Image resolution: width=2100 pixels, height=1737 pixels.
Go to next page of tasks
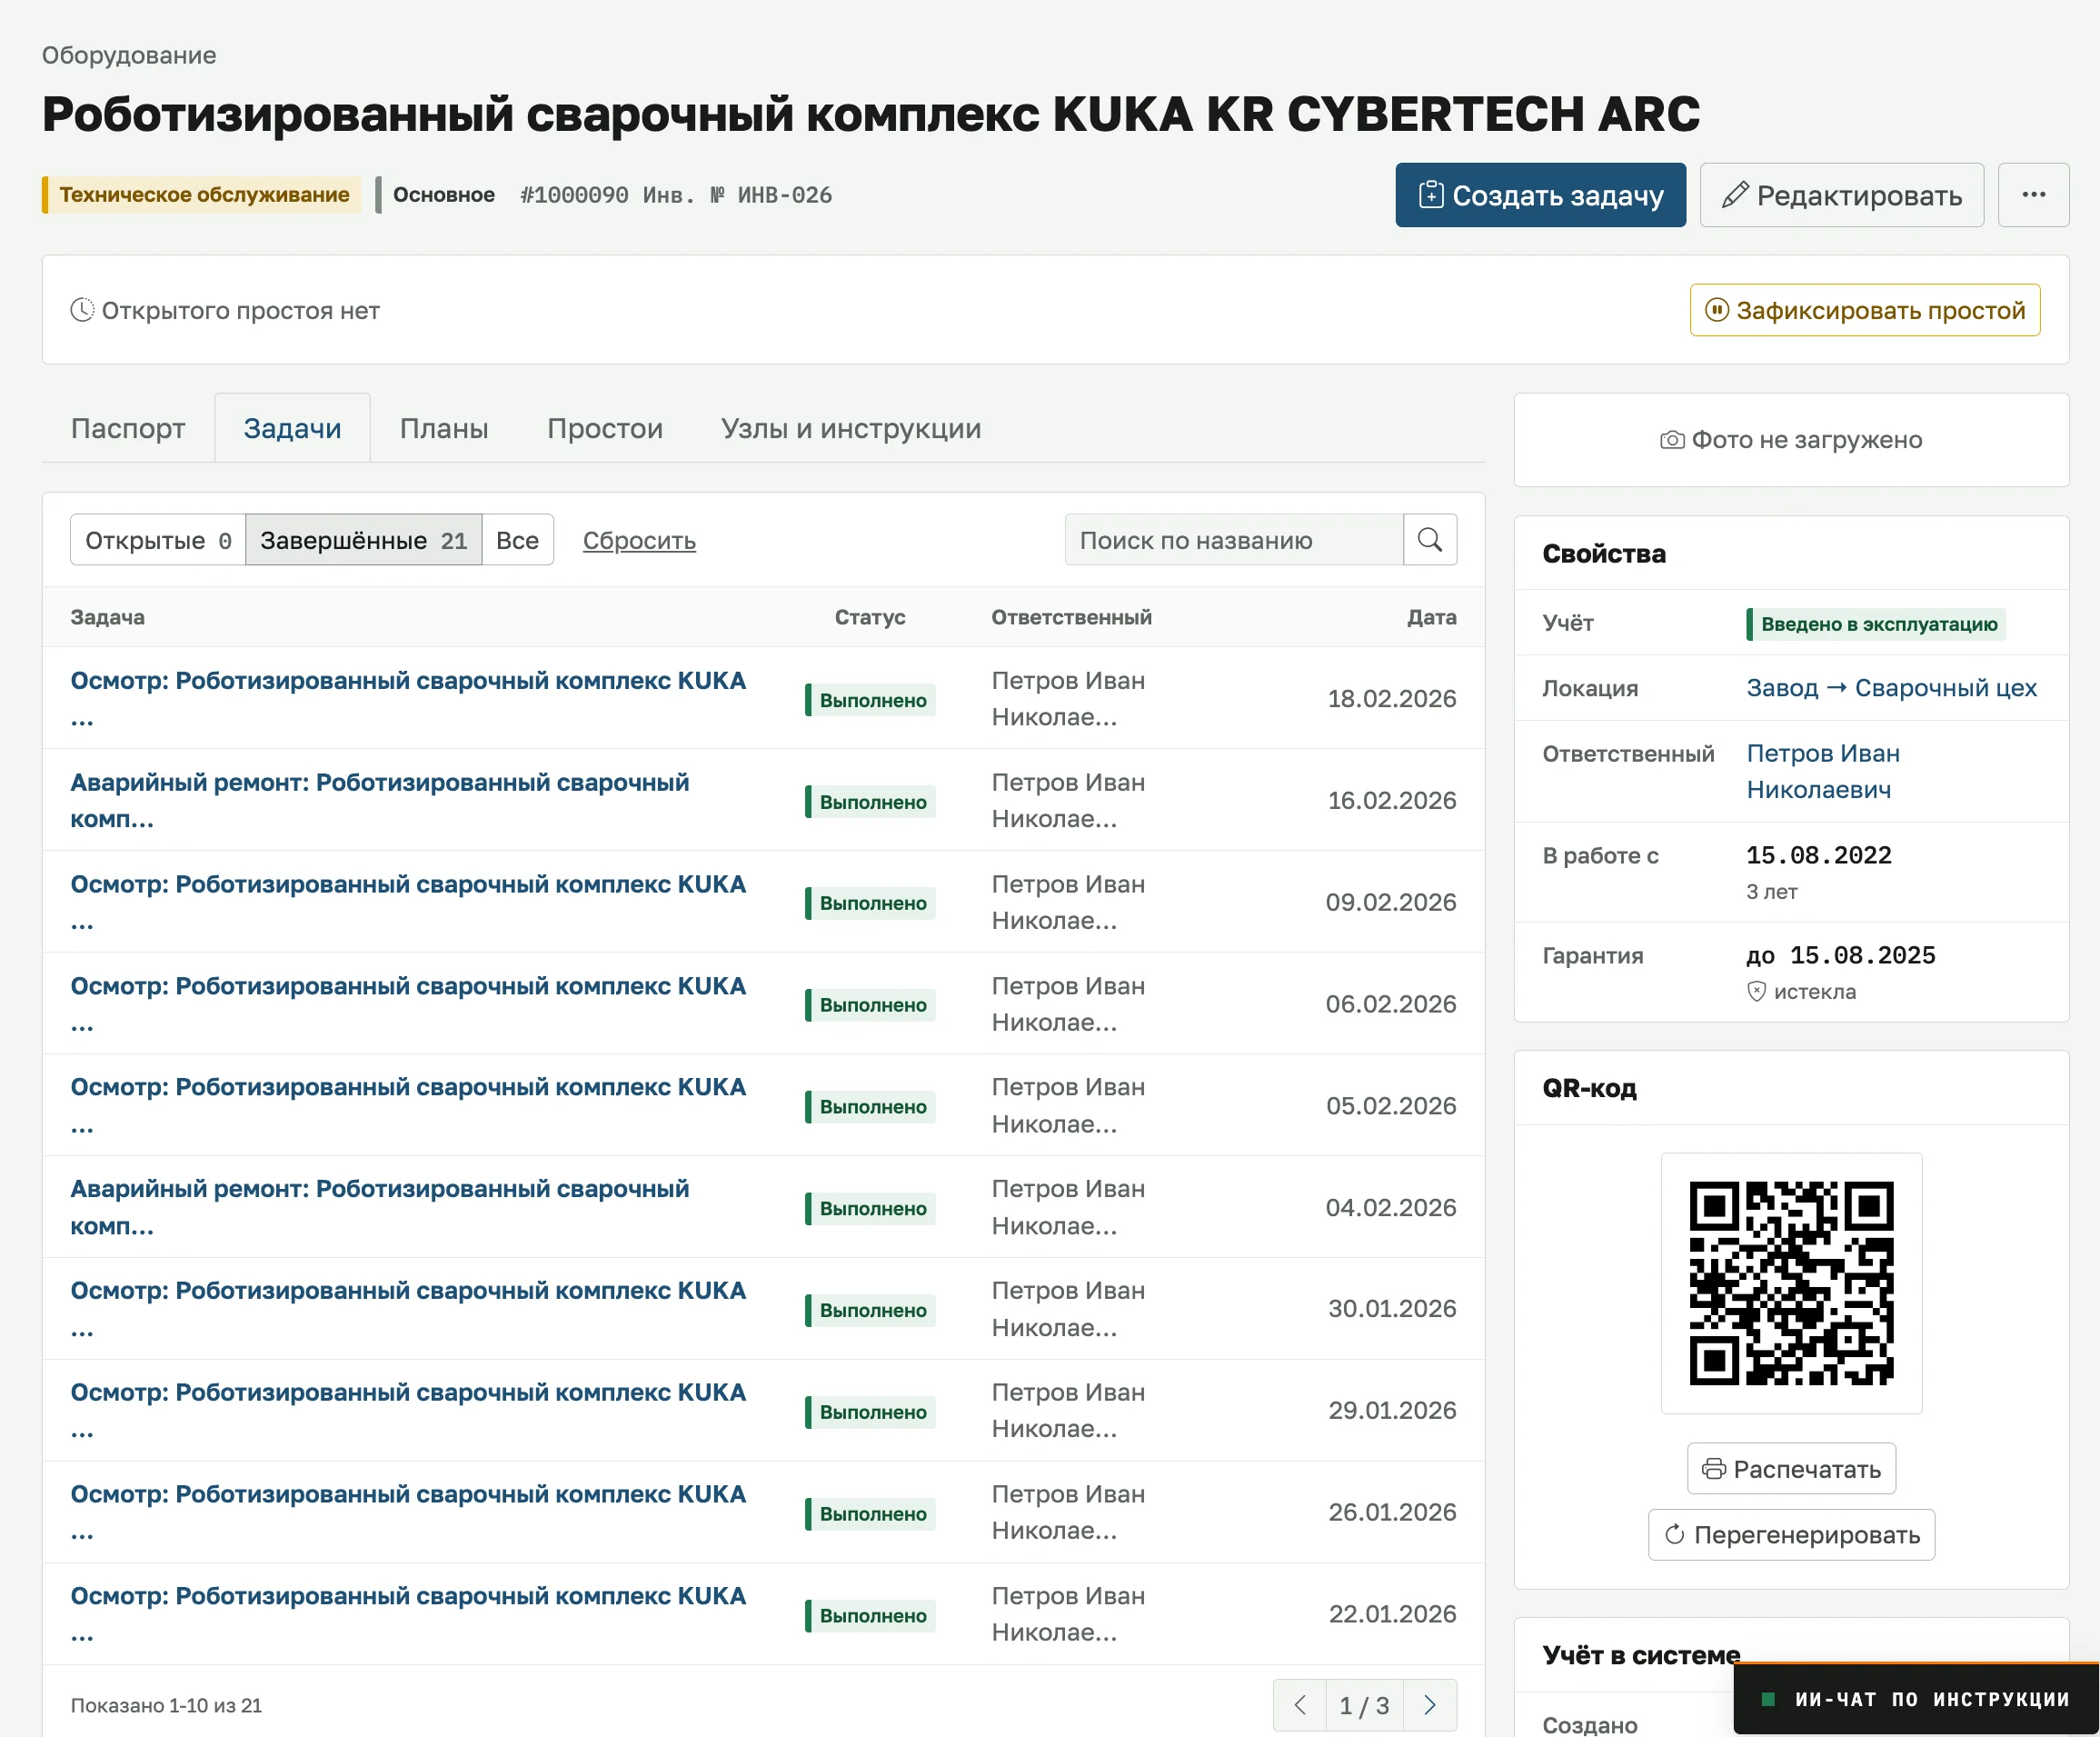pyautogui.click(x=1430, y=1705)
